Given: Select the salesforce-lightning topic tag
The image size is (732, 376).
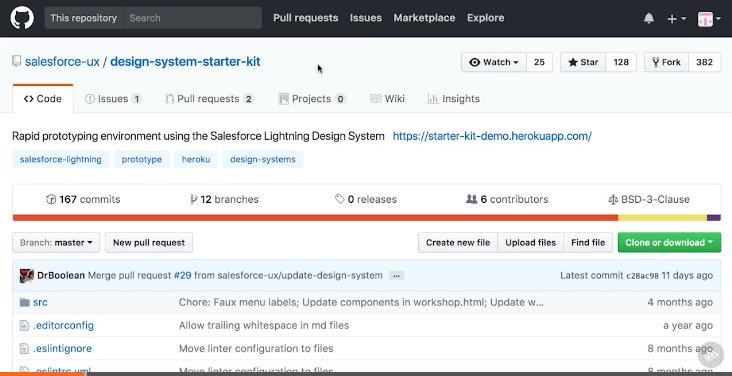Looking at the screenshot, I should click(61, 159).
